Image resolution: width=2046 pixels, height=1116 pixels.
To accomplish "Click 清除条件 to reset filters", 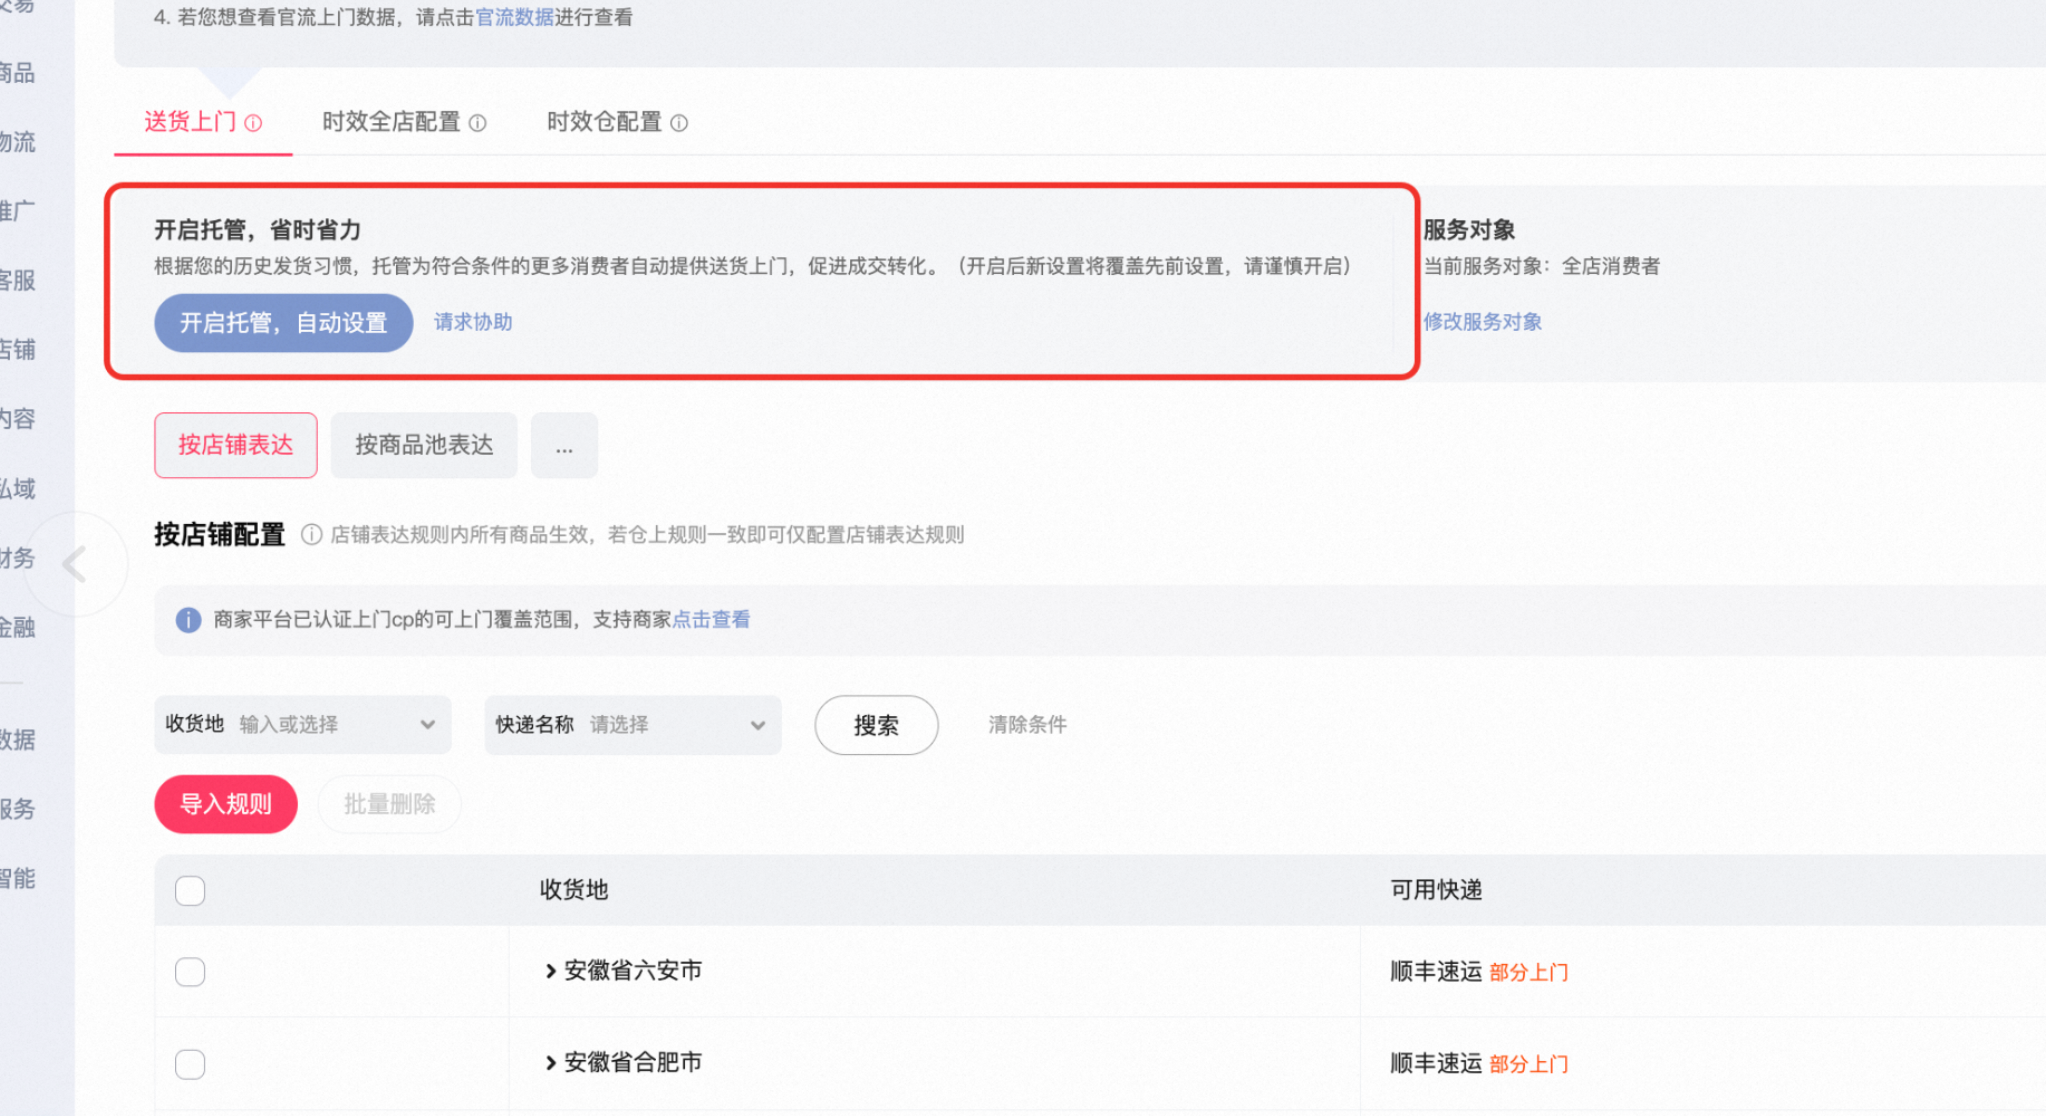I will click(1027, 724).
